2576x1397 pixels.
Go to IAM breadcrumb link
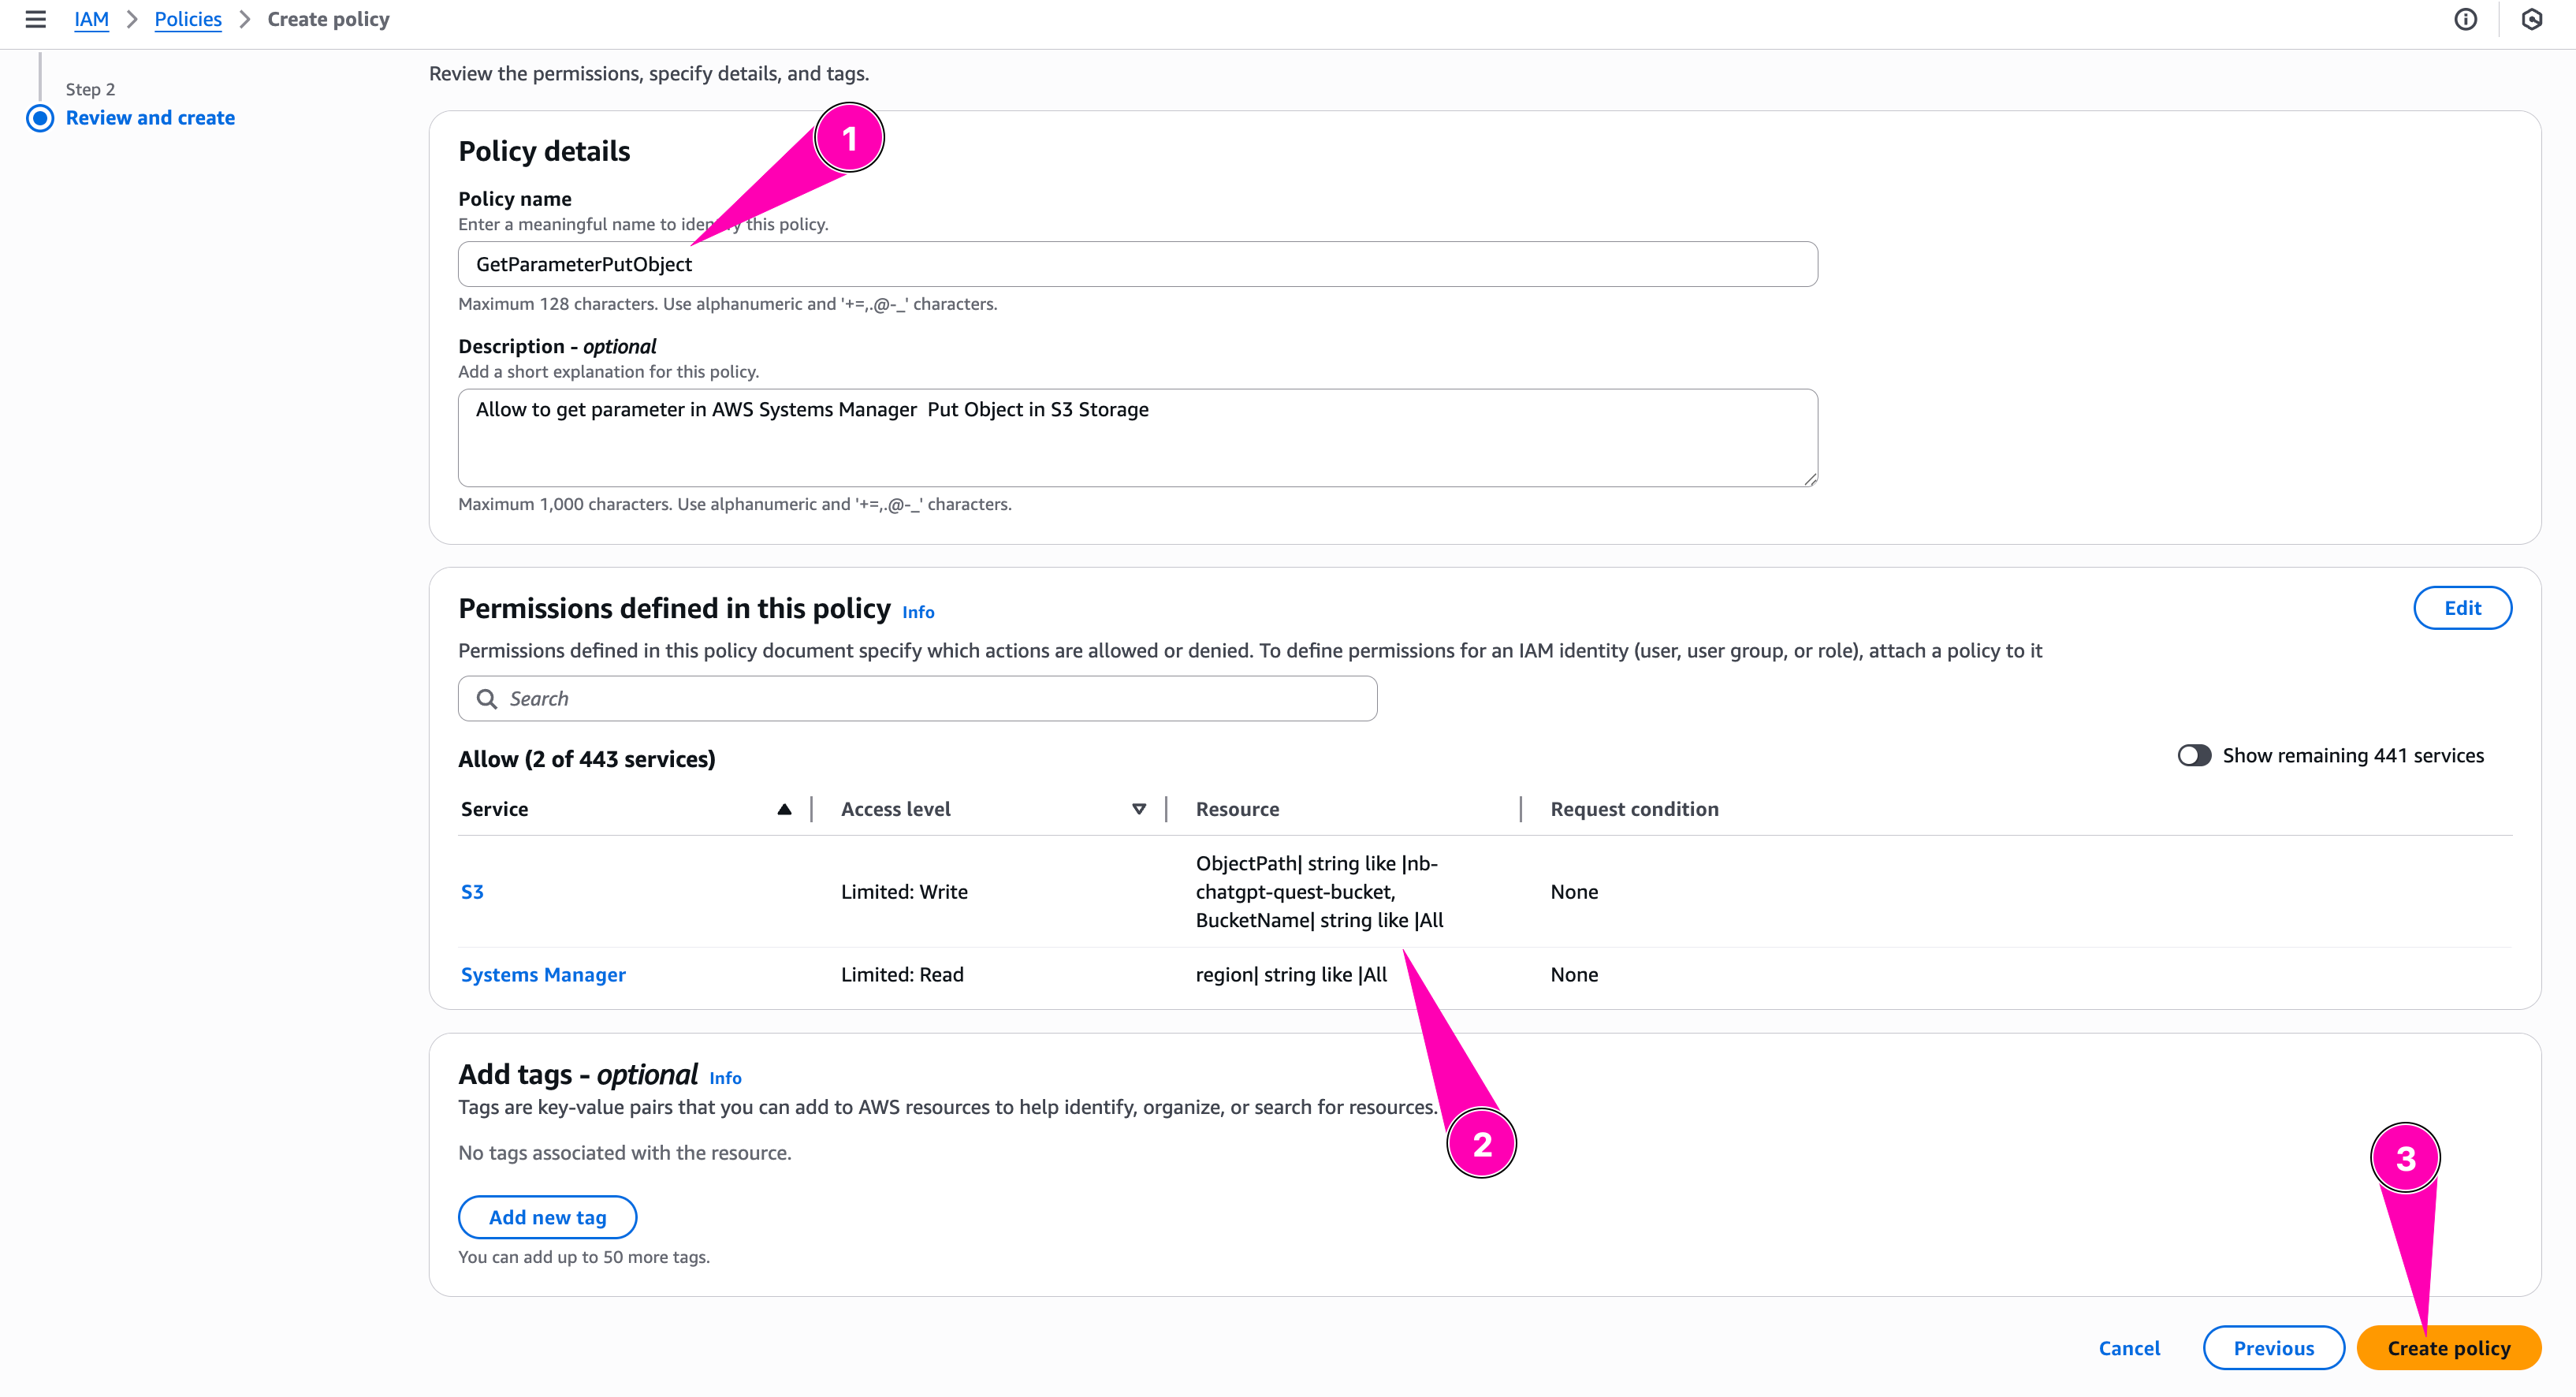(x=91, y=19)
